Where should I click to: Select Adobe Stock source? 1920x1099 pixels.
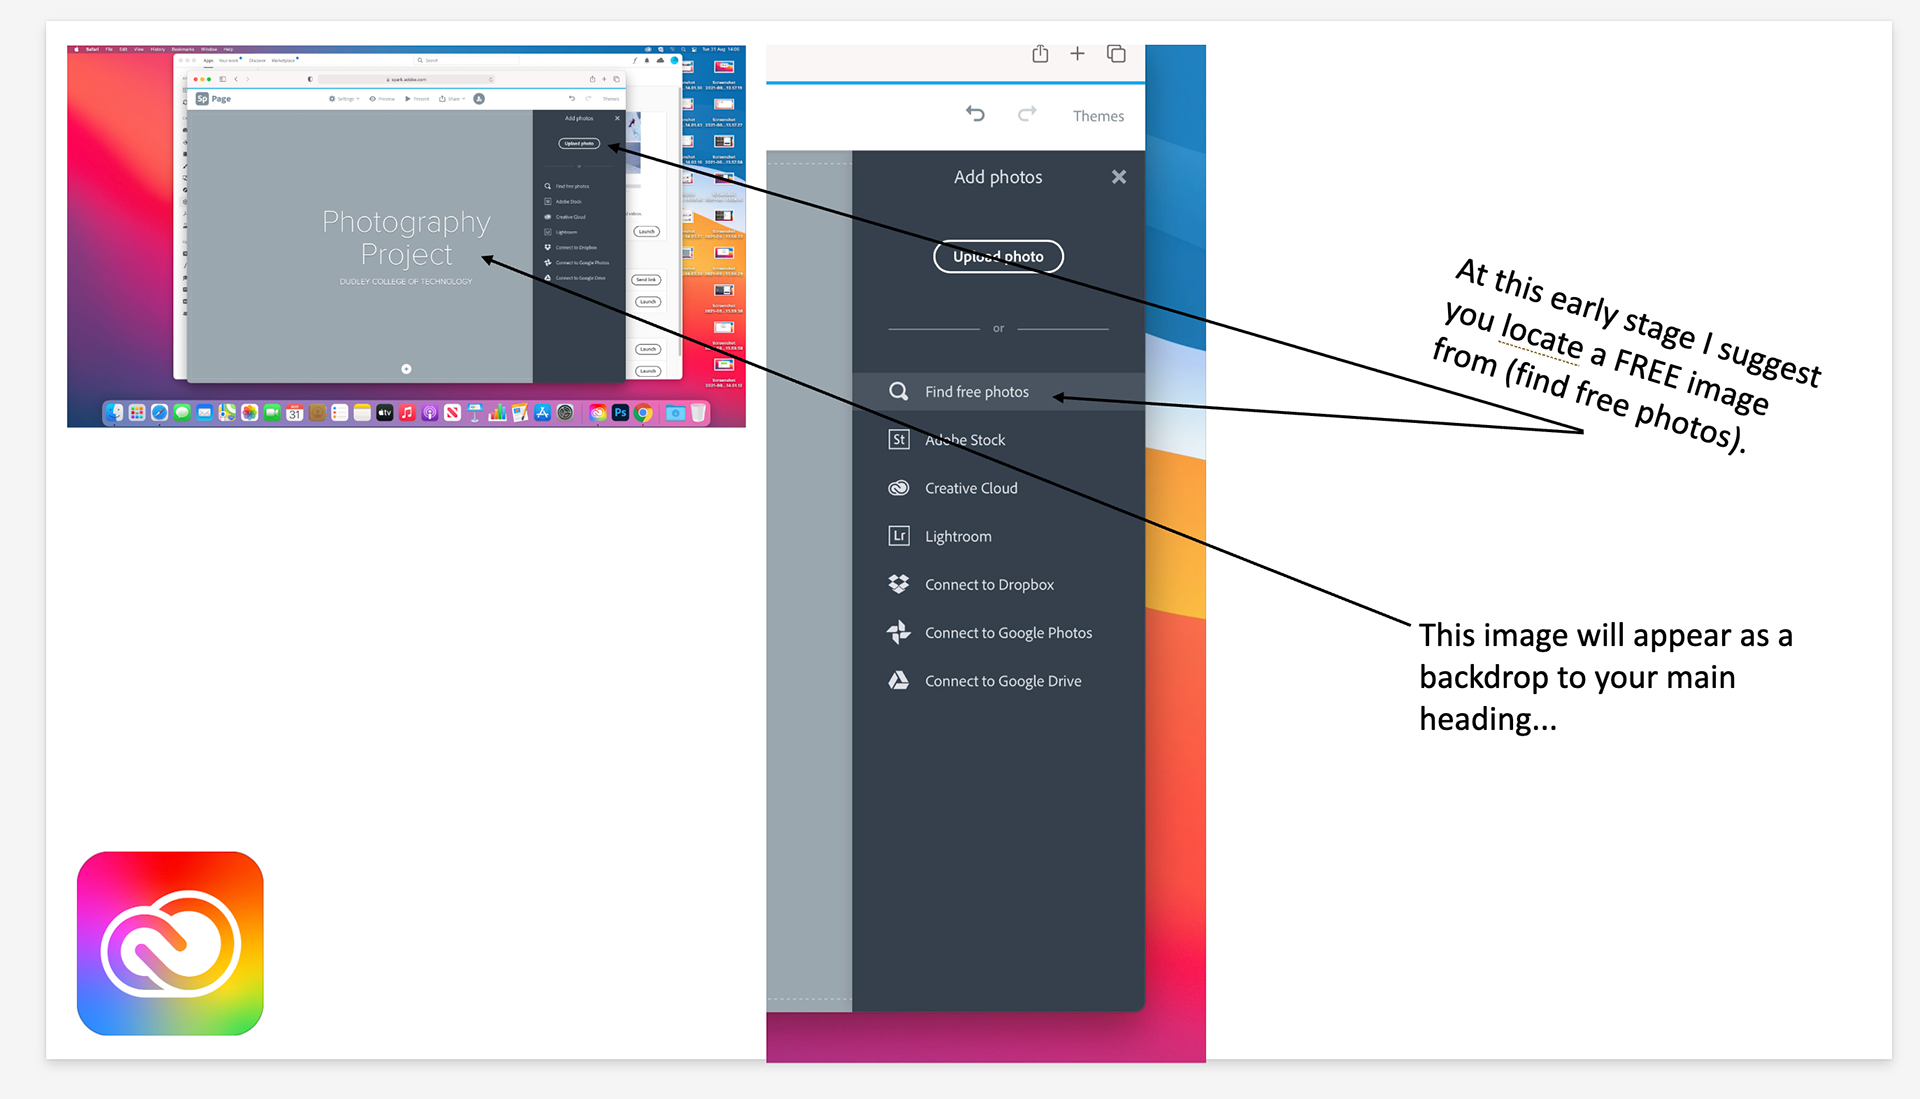[964, 440]
